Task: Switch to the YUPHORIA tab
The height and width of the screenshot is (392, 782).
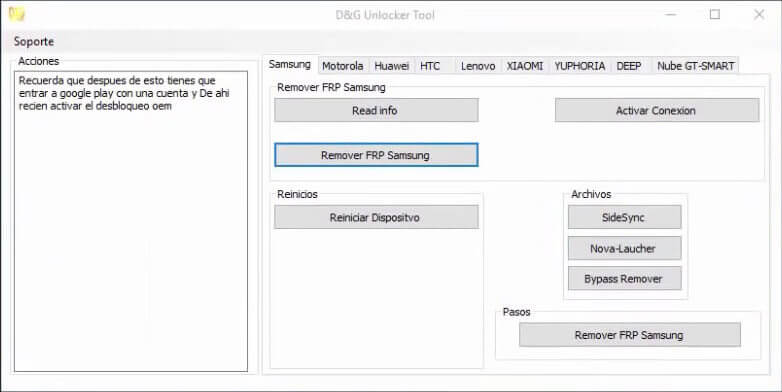Action: click(x=580, y=66)
